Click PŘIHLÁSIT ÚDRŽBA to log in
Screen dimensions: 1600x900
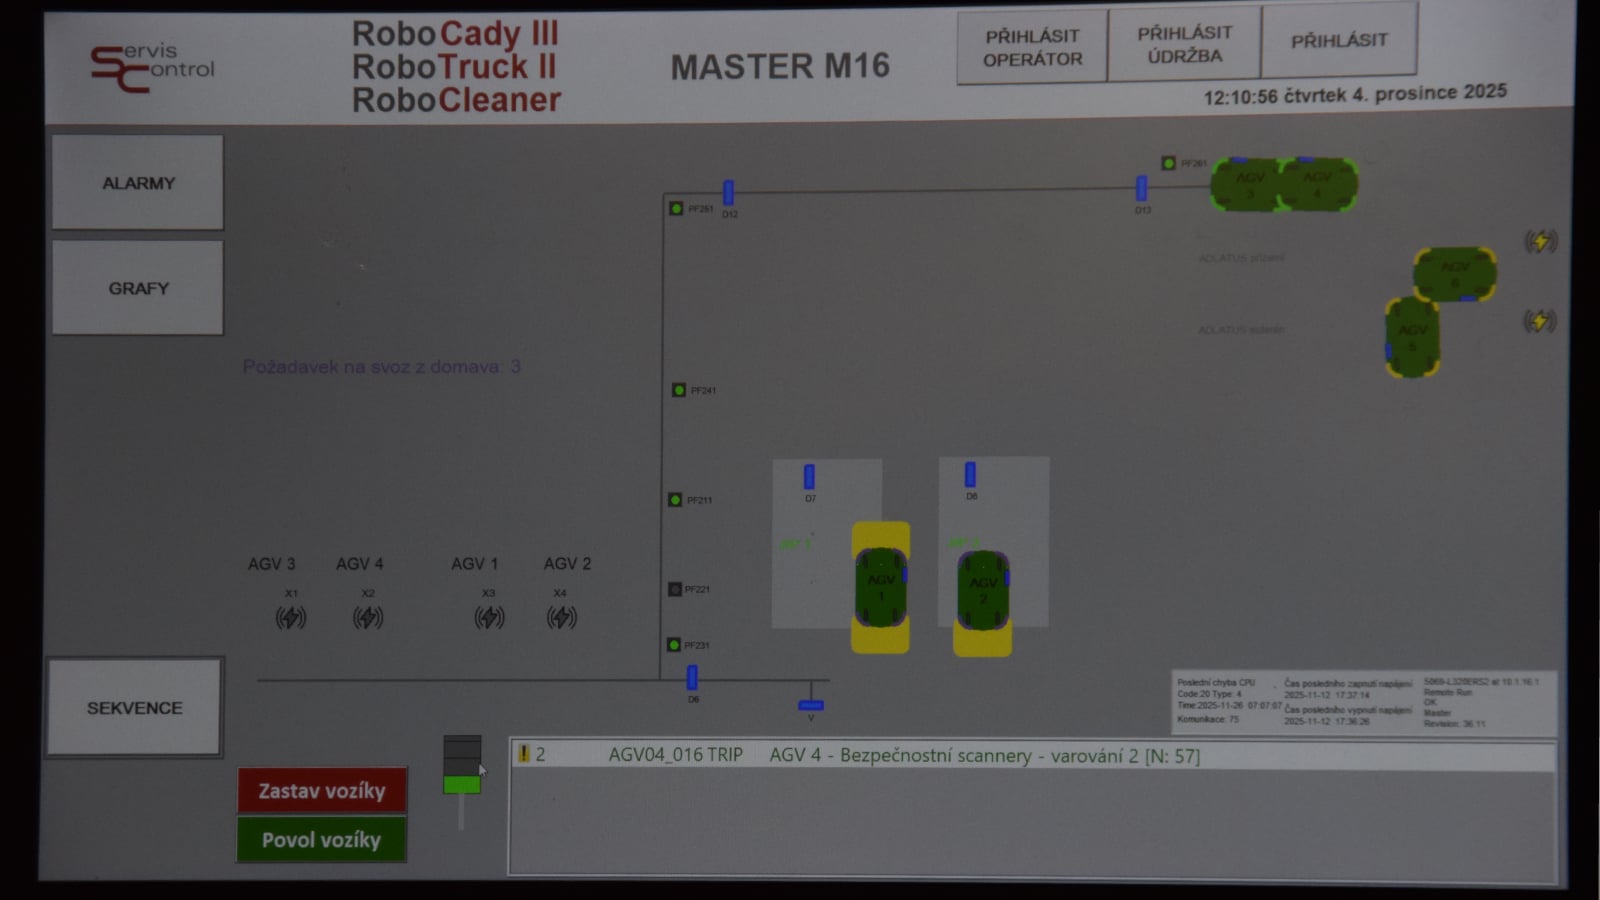tap(1184, 44)
